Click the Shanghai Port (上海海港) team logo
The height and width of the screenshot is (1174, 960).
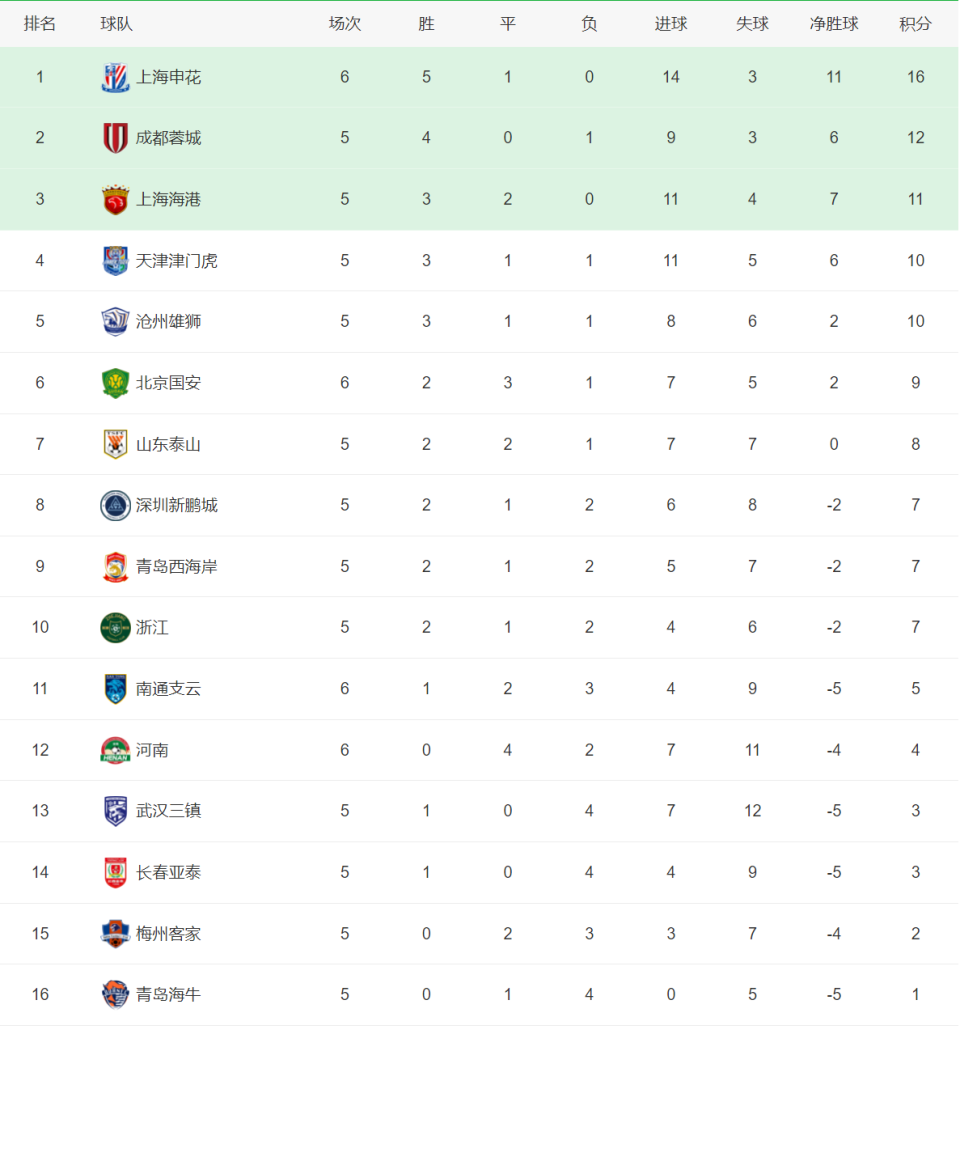pyautogui.click(x=115, y=200)
